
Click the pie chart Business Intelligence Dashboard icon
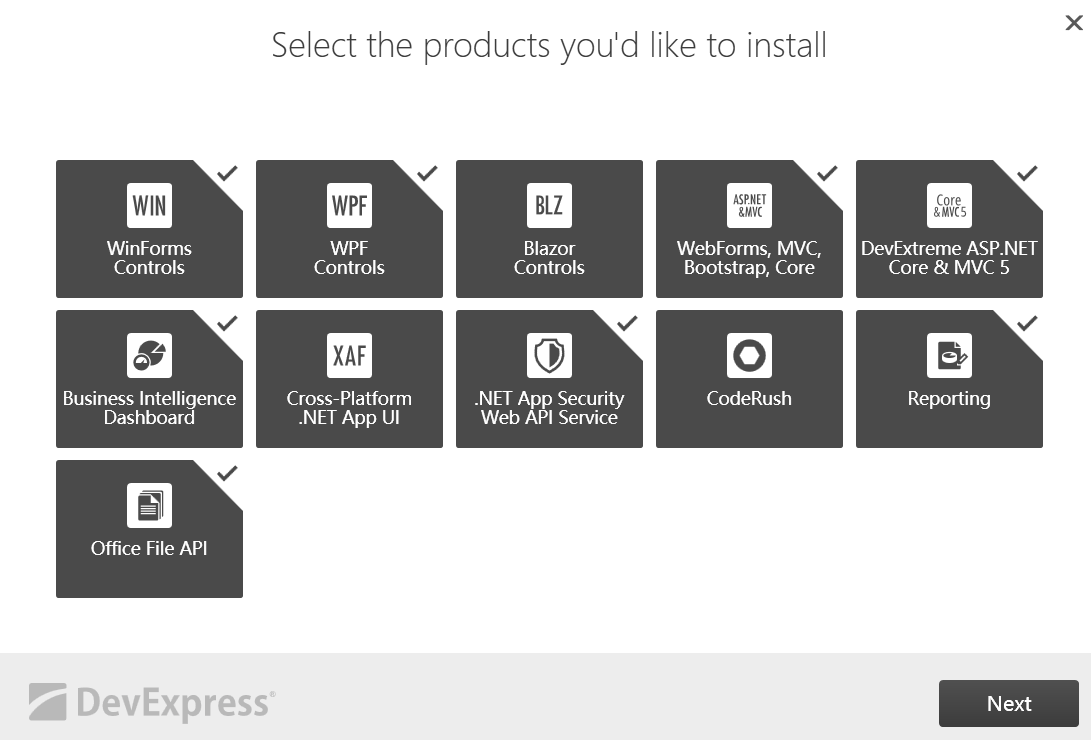click(x=149, y=355)
